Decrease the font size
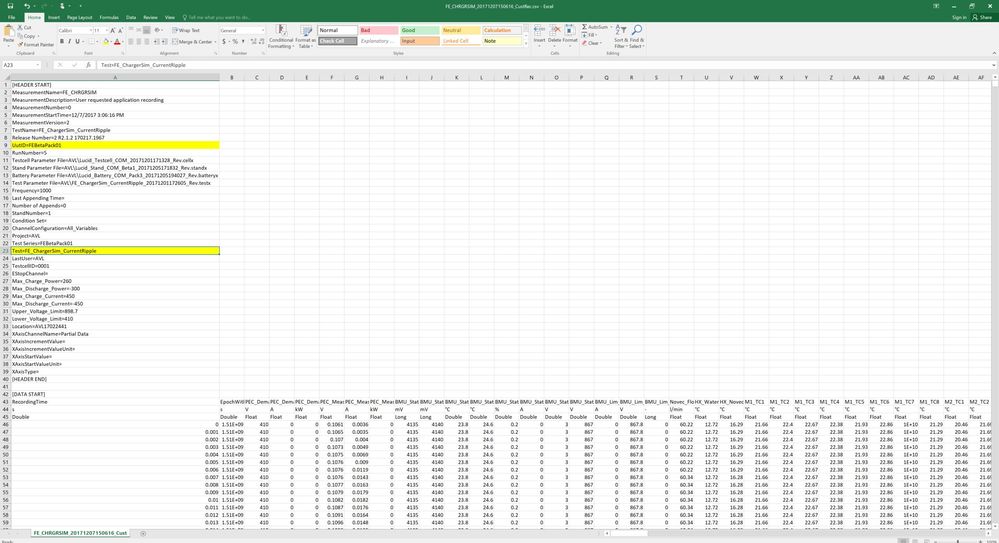This screenshot has height=543, width=999. pos(120,31)
